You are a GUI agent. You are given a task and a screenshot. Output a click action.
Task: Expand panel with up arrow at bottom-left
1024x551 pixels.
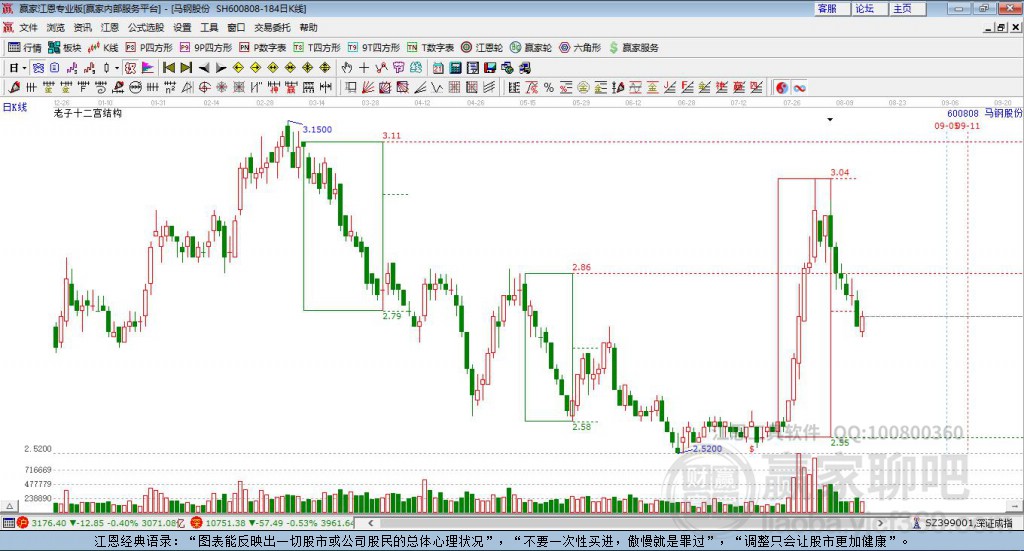pyautogui.click(x=9, y=506)
